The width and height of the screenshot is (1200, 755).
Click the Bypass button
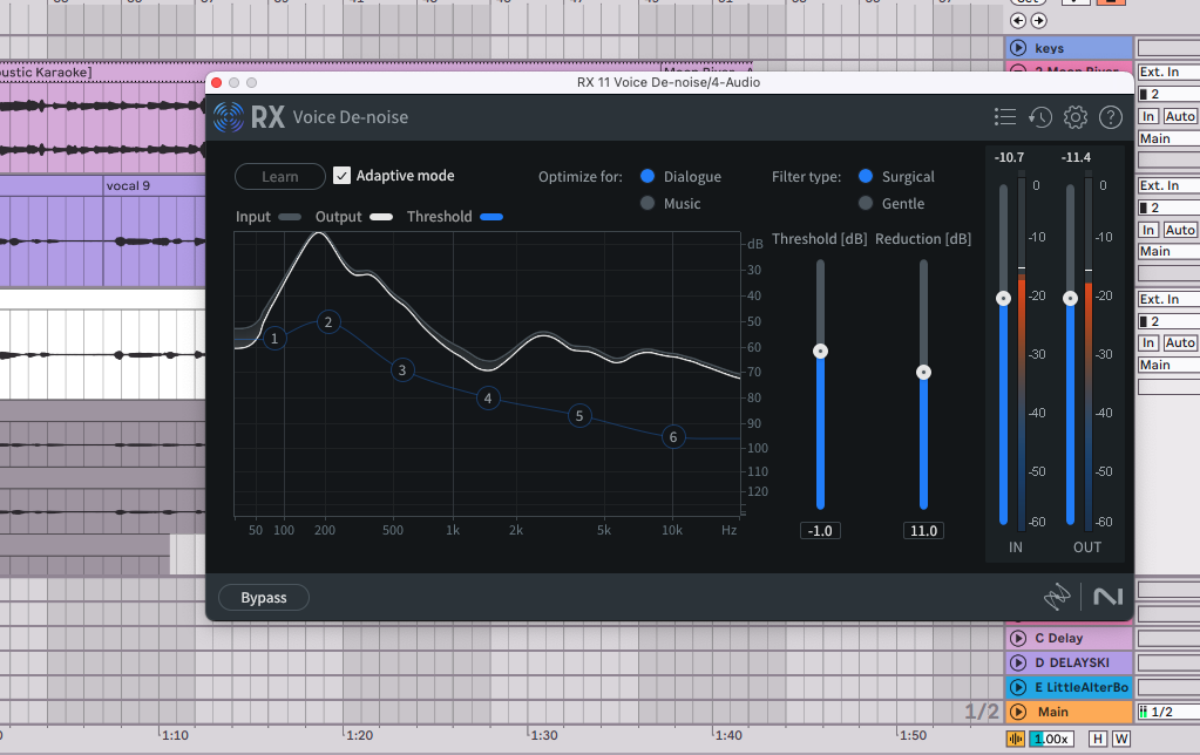click(264, 597)
